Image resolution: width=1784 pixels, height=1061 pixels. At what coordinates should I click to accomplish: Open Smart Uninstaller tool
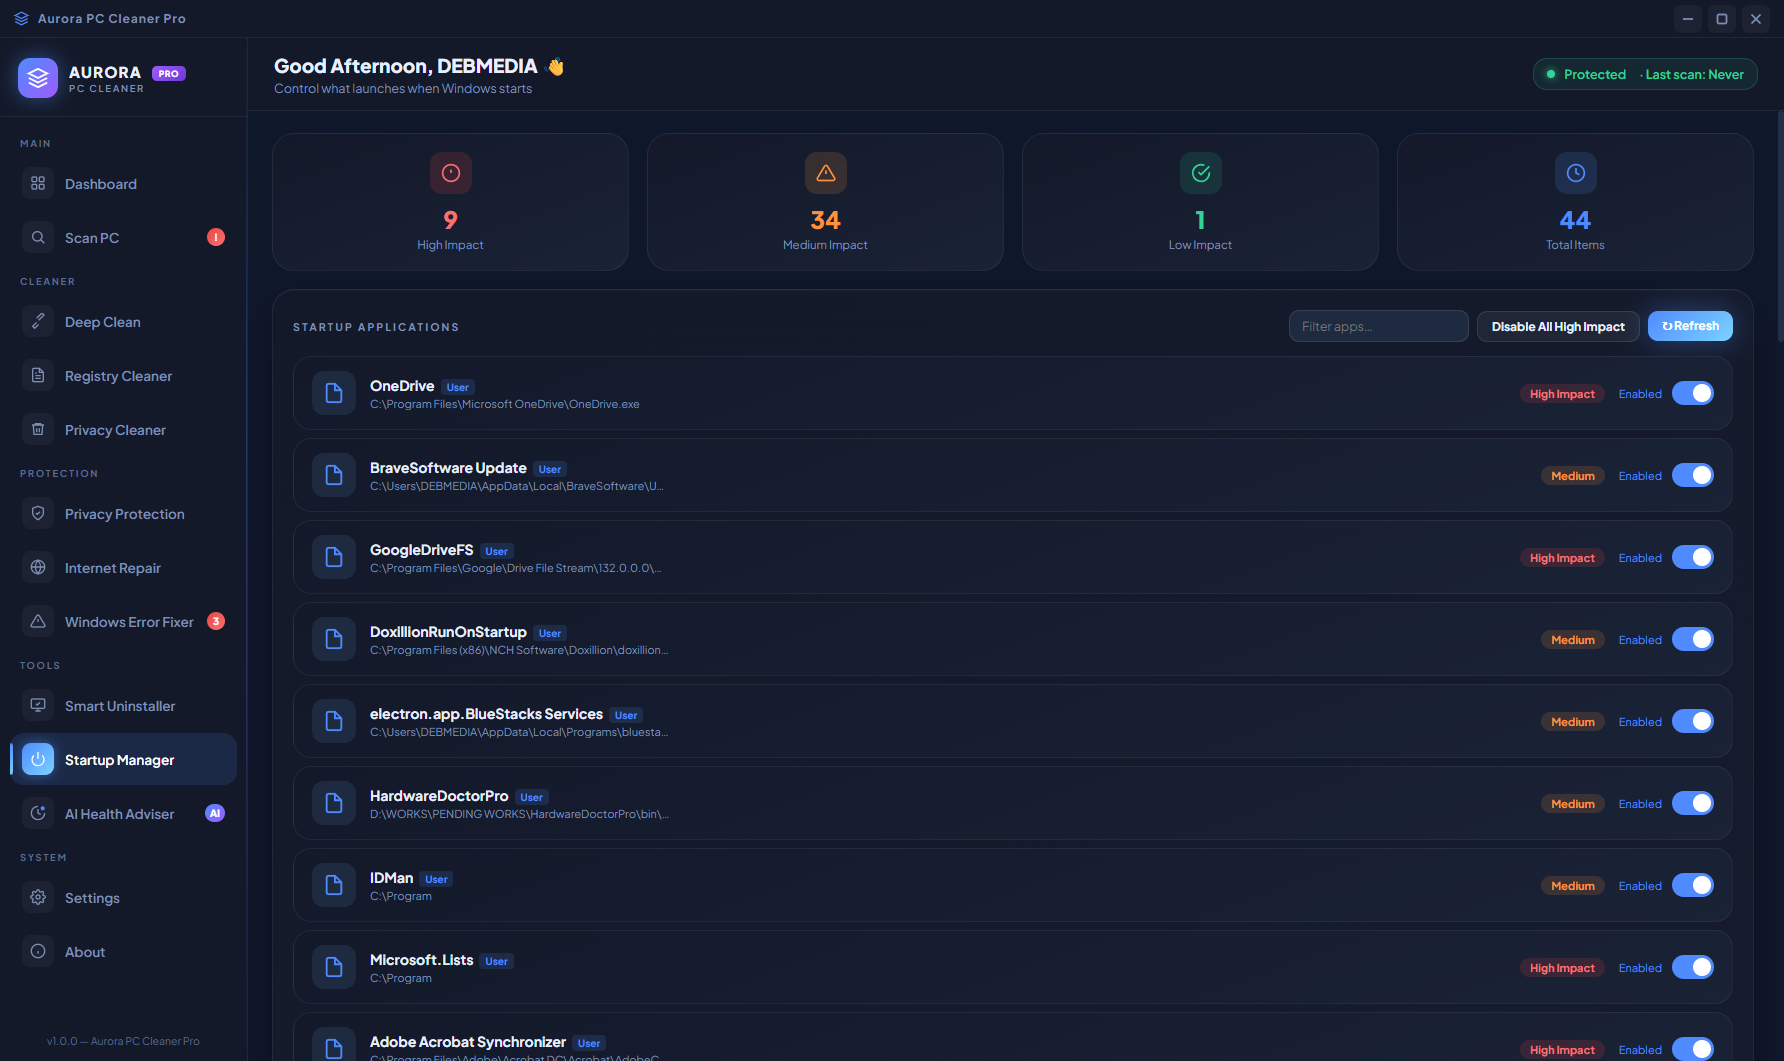(124, 706)
